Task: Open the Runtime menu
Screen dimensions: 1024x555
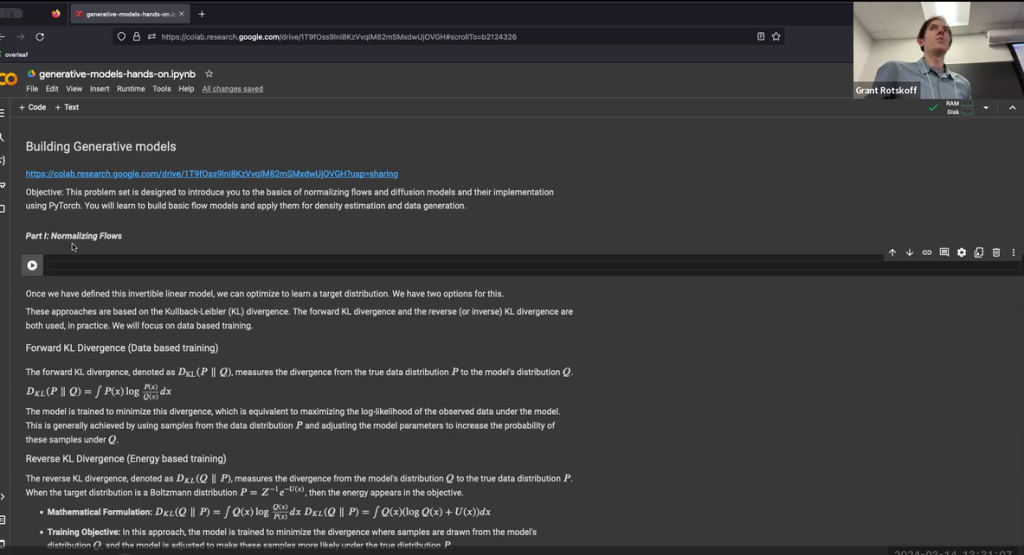Action: 131,89
